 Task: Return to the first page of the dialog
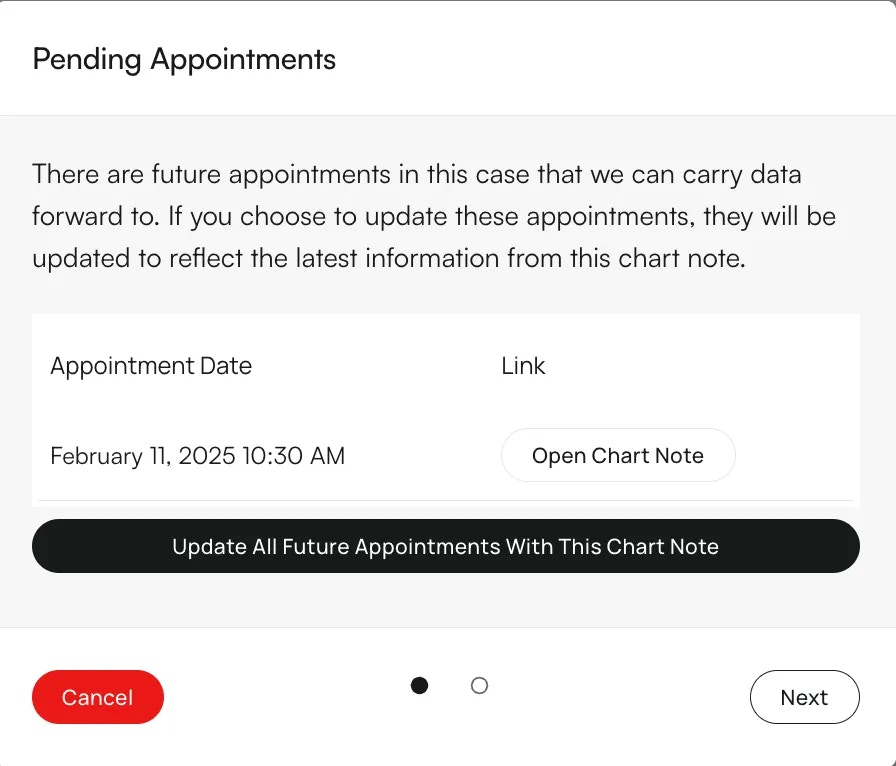coord(419,686)
